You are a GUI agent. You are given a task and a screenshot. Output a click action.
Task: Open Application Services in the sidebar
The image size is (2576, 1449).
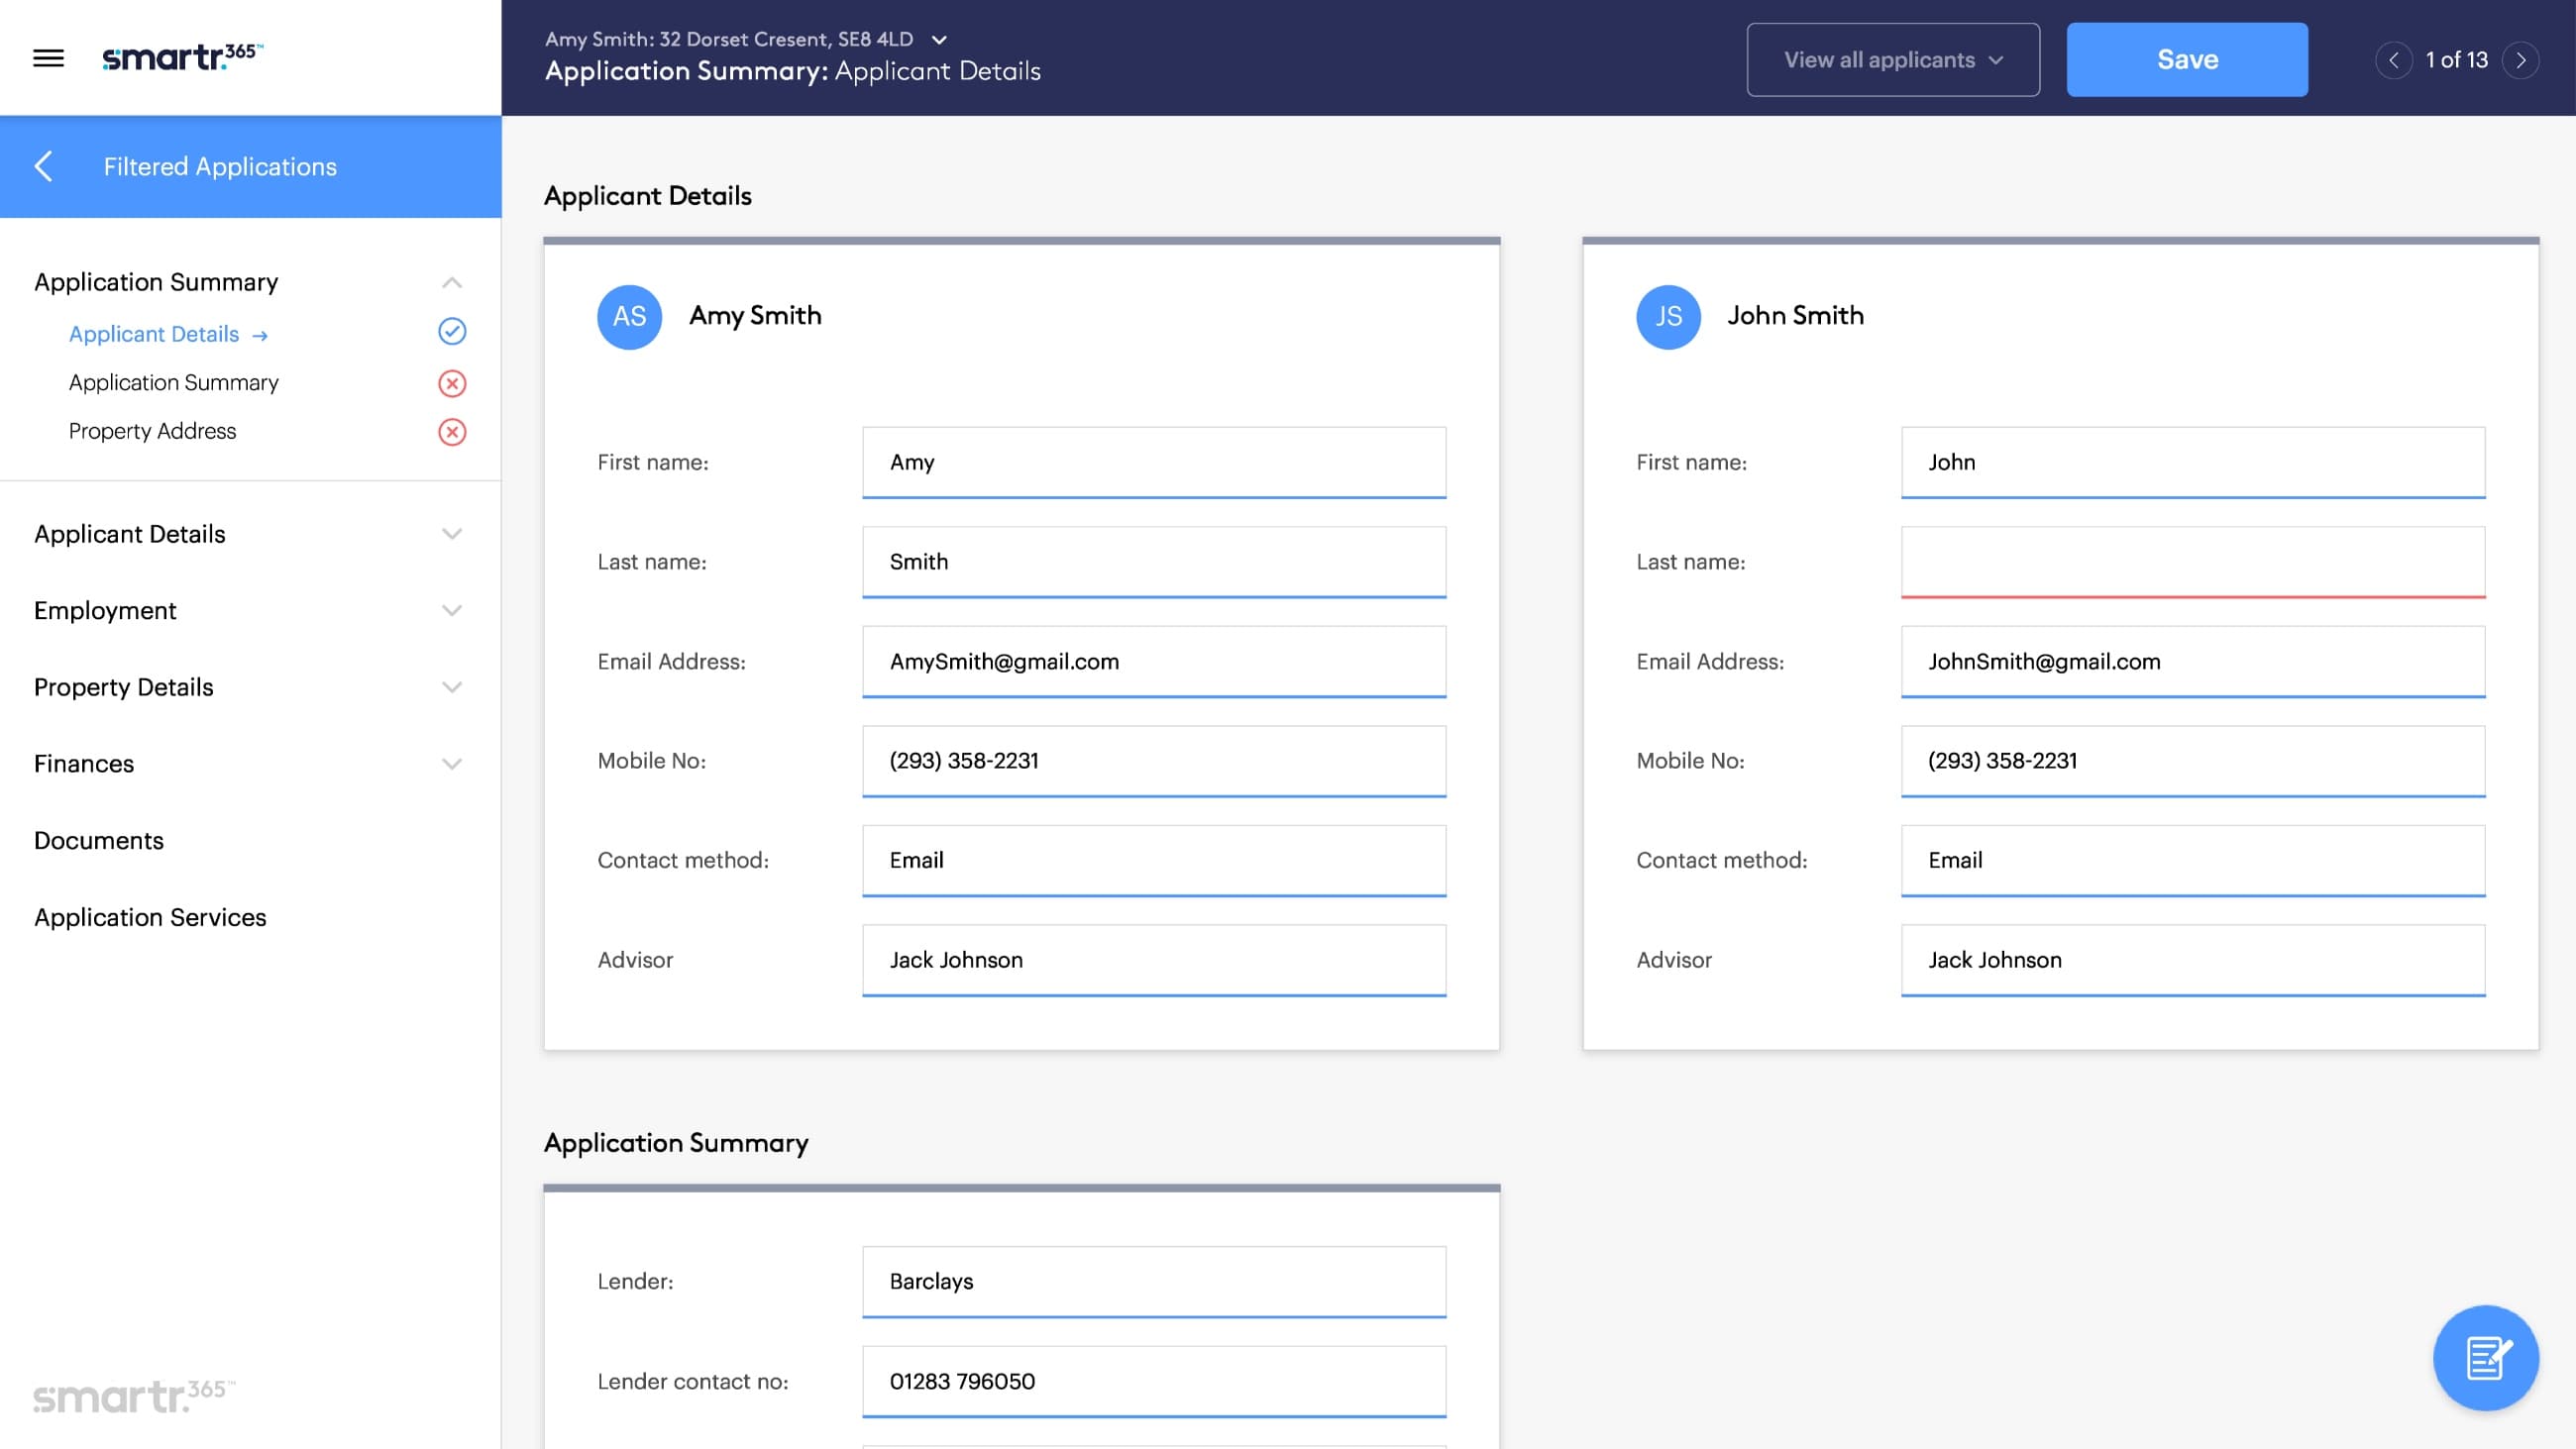coord(150,917)
